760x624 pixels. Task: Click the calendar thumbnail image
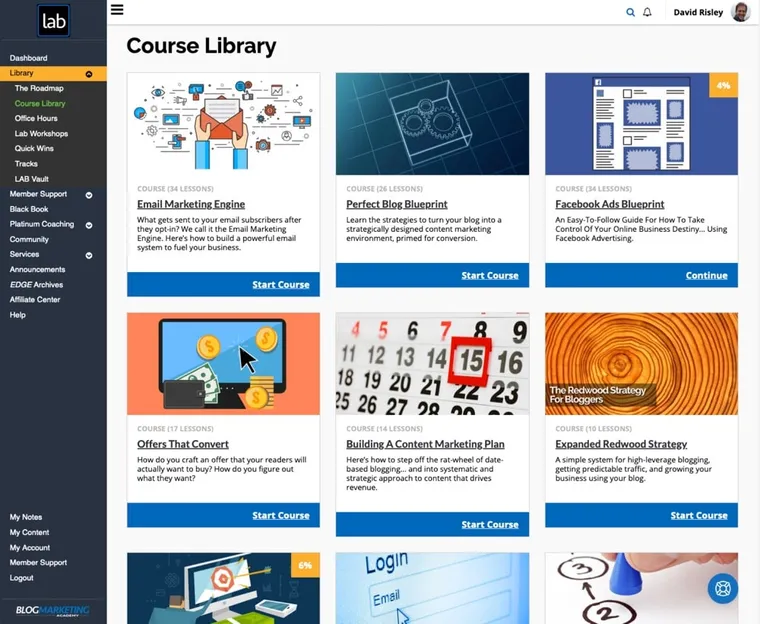coord(432,364)
